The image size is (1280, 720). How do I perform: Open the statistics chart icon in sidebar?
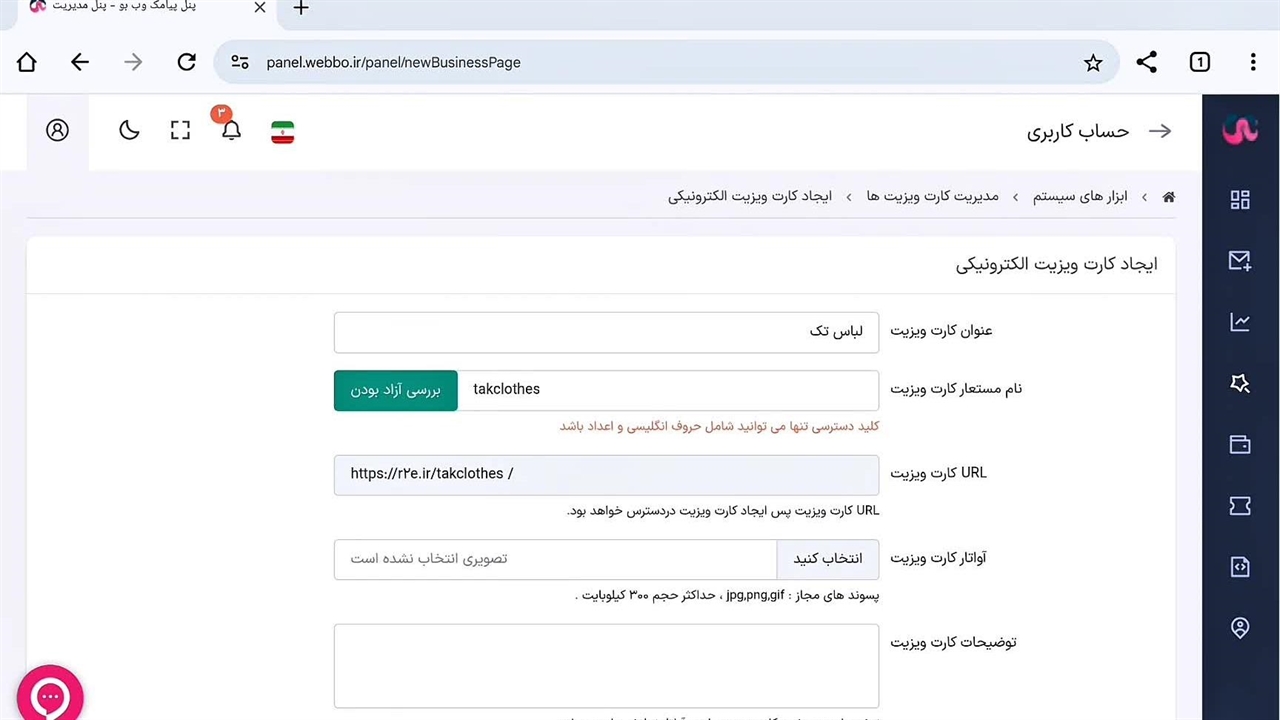click(1240, 322)
